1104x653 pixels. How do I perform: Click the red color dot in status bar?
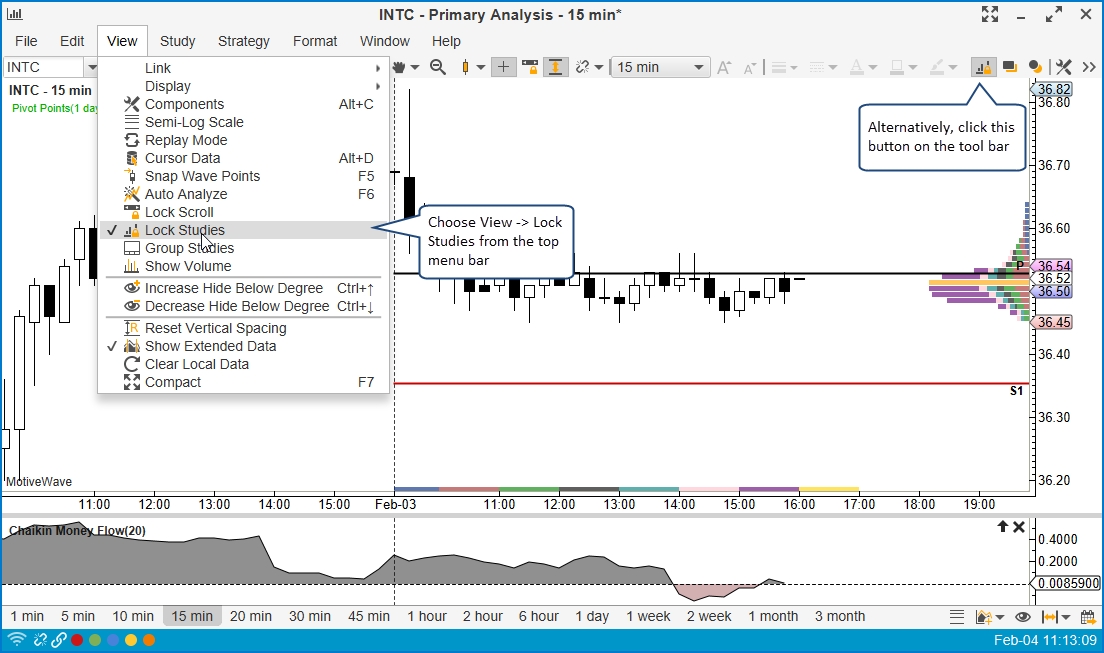point(76,640)
